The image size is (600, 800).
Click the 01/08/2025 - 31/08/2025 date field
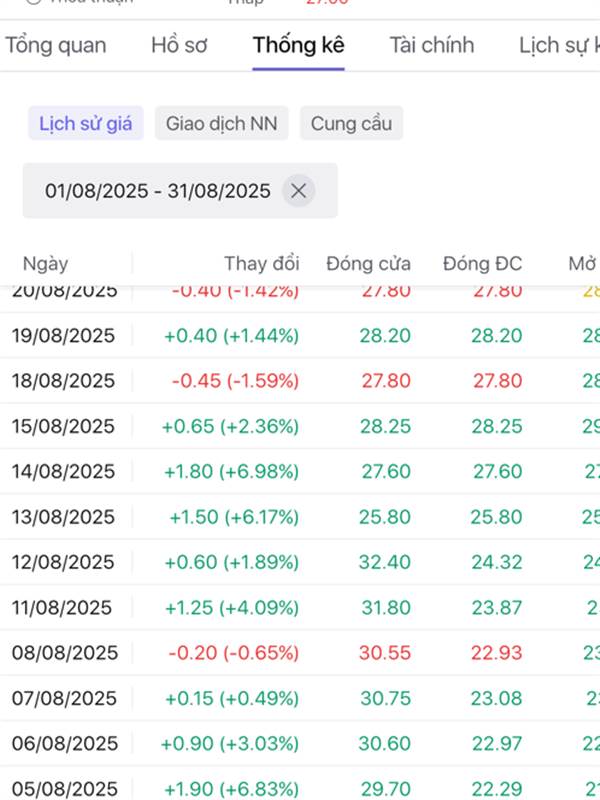pyautogui.click(x=158, y=190)
